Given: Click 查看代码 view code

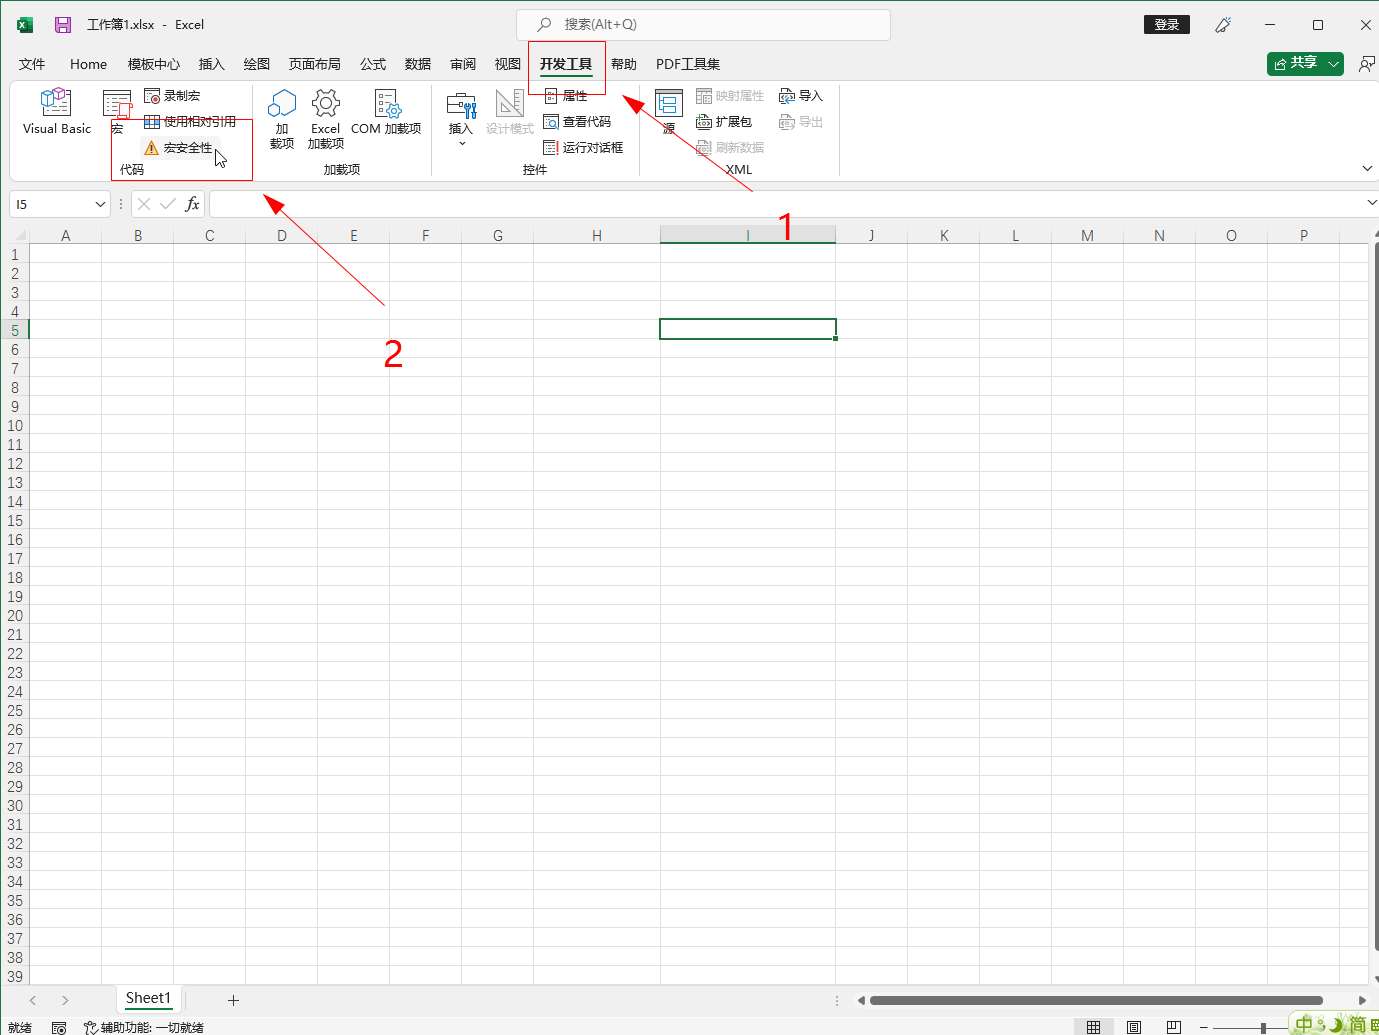Looking at the screenshot, I should 577,122.
